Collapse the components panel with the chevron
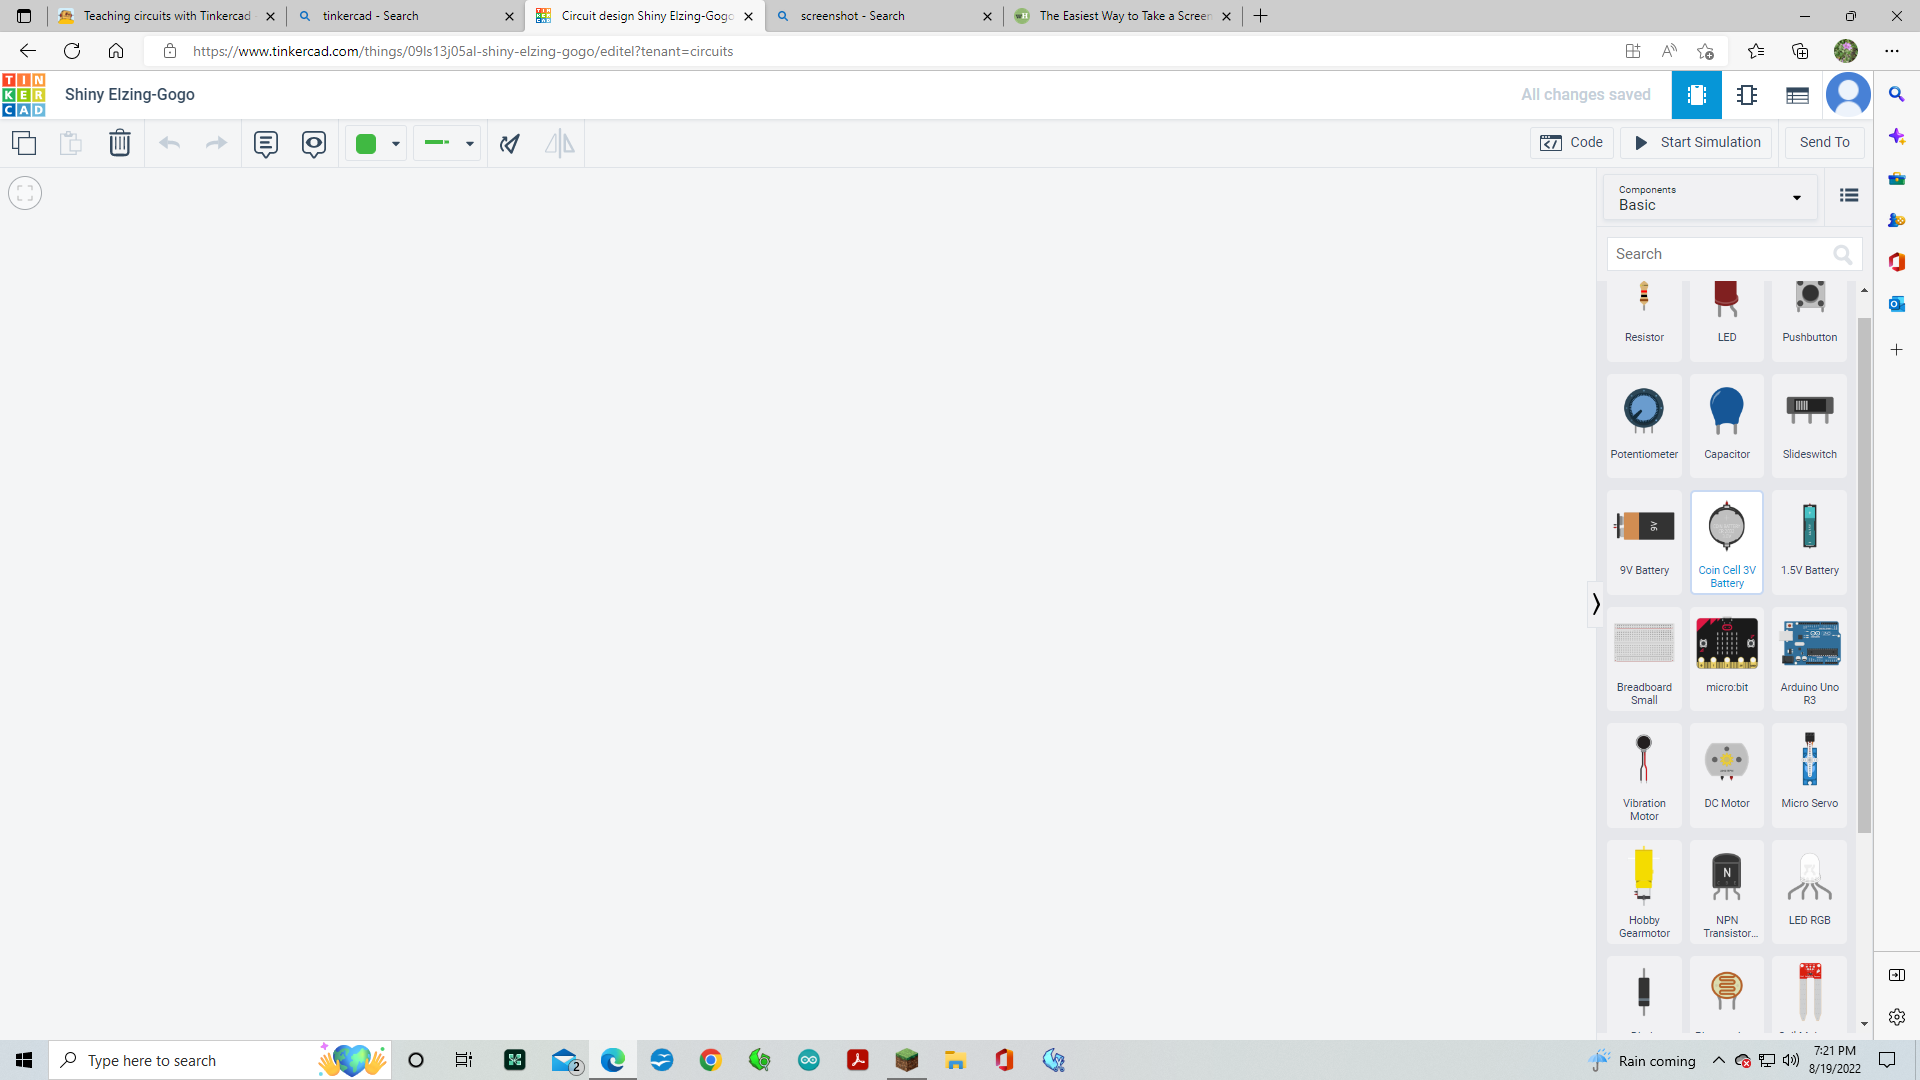The height and width of the screenshot is (1080, 1920). coord(1596,604)
